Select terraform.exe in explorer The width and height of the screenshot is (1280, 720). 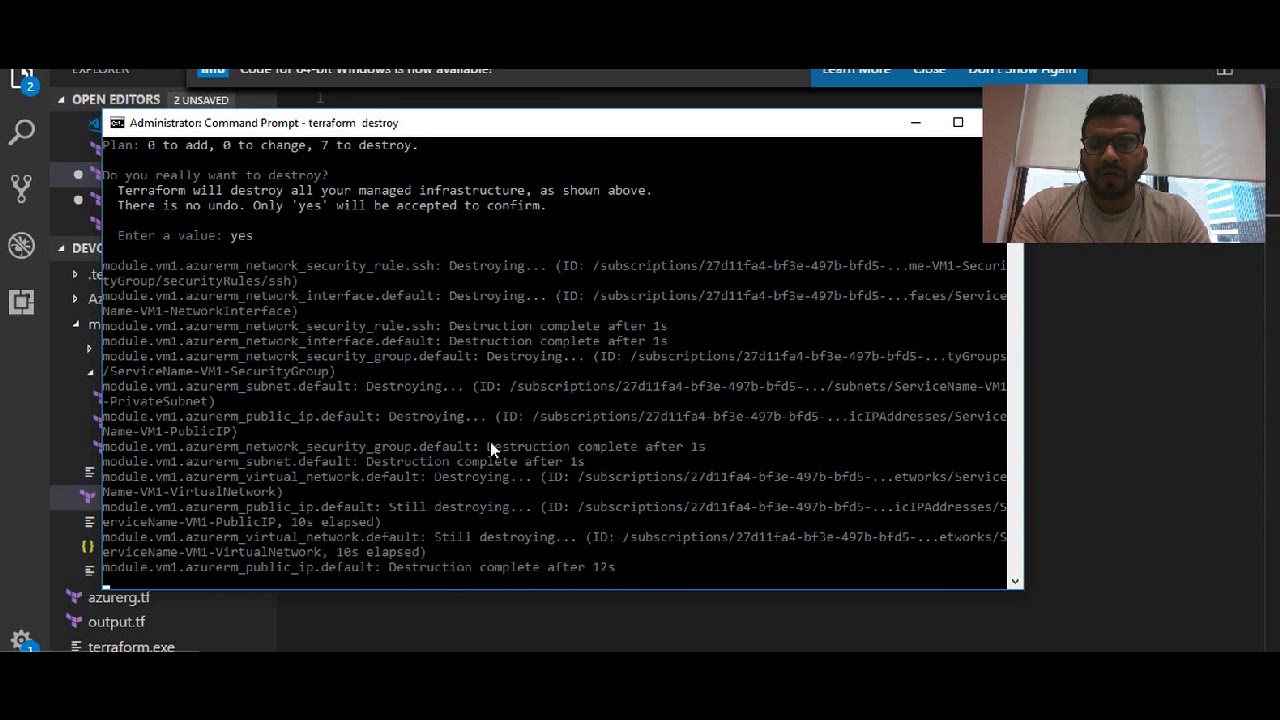click(131, 646)
